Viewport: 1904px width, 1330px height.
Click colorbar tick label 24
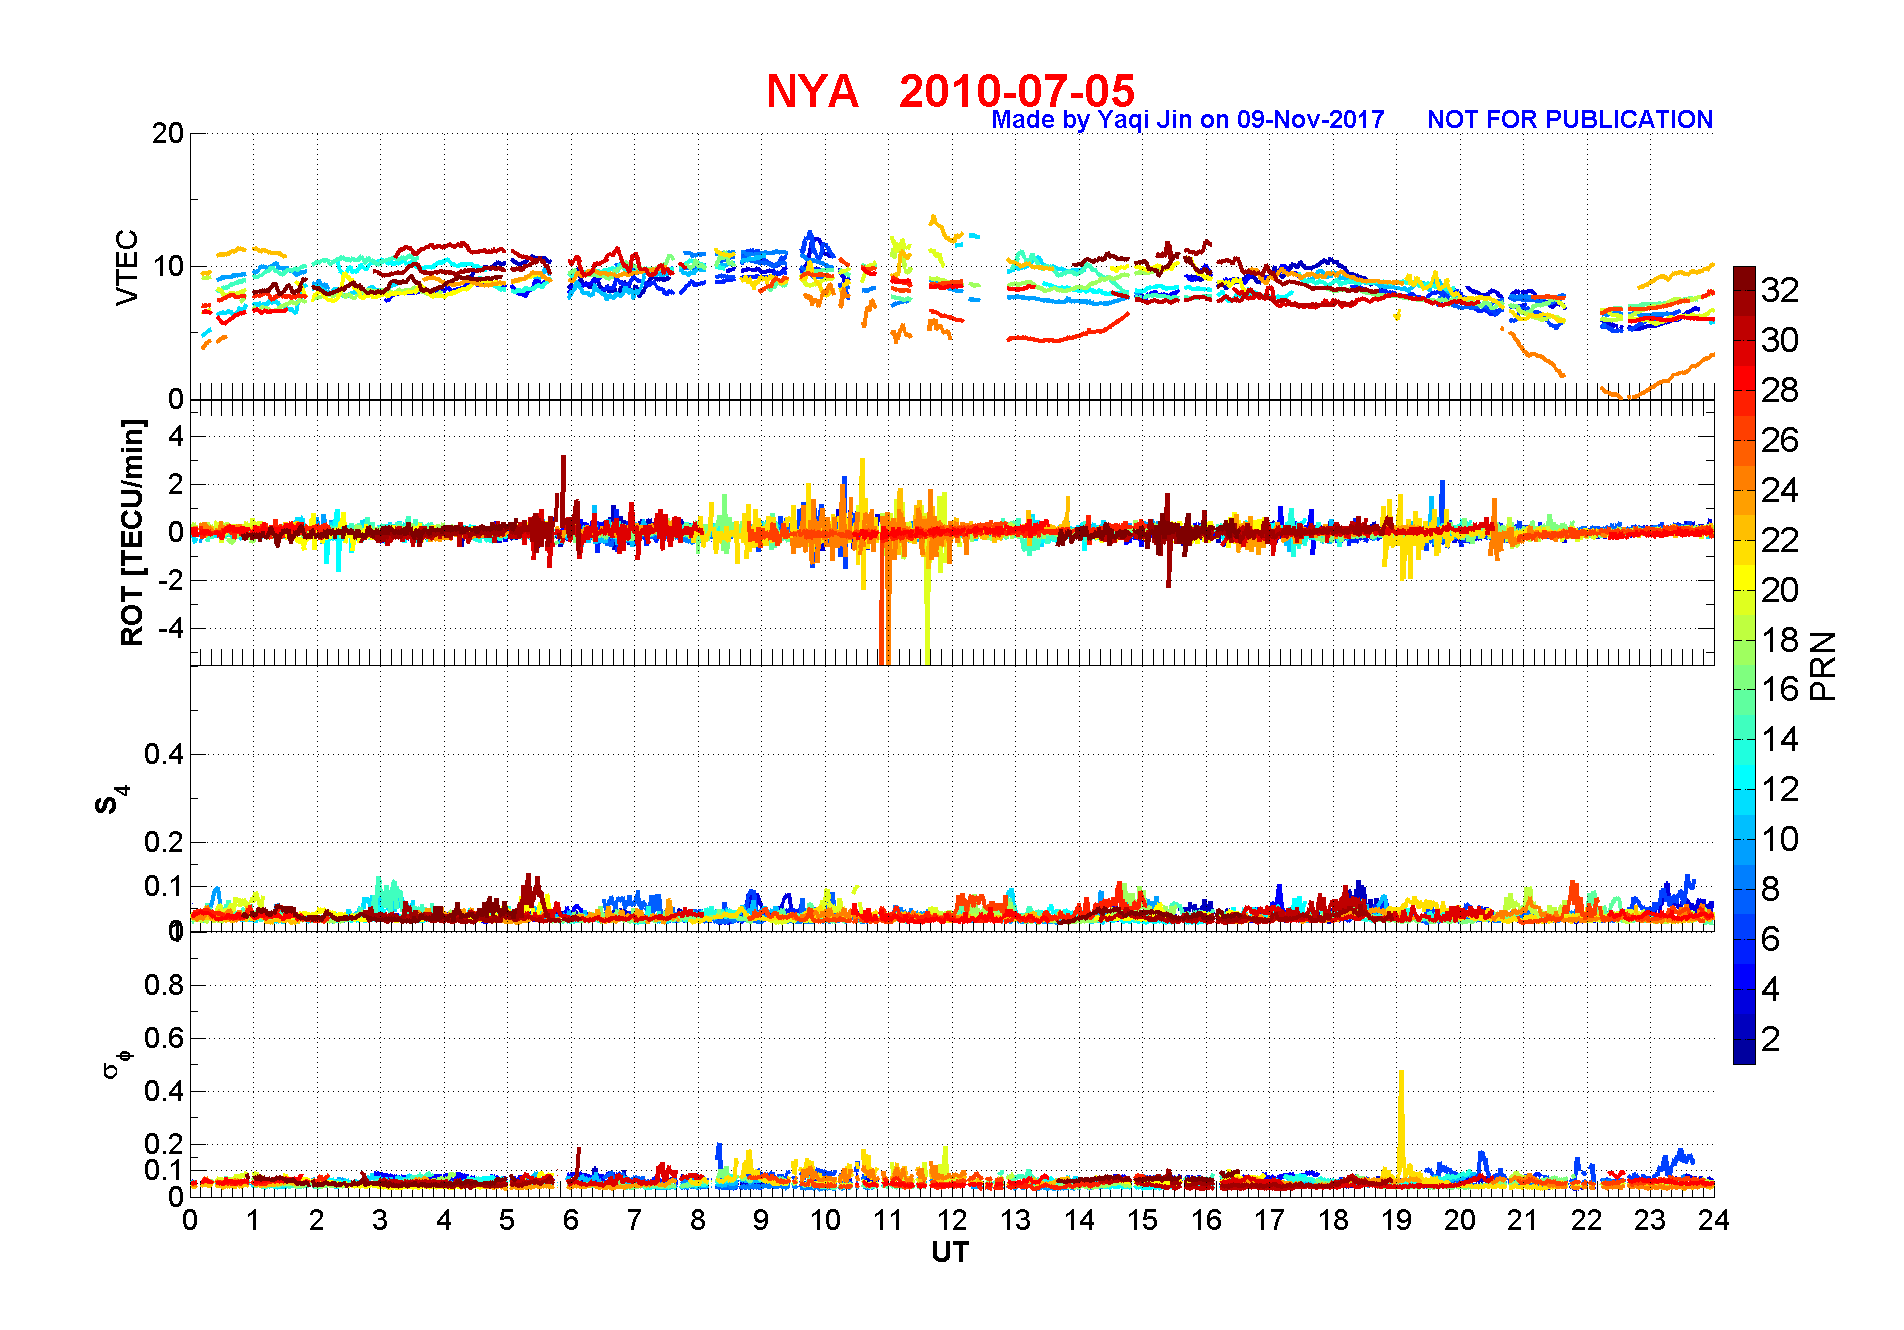[1780, 490]
